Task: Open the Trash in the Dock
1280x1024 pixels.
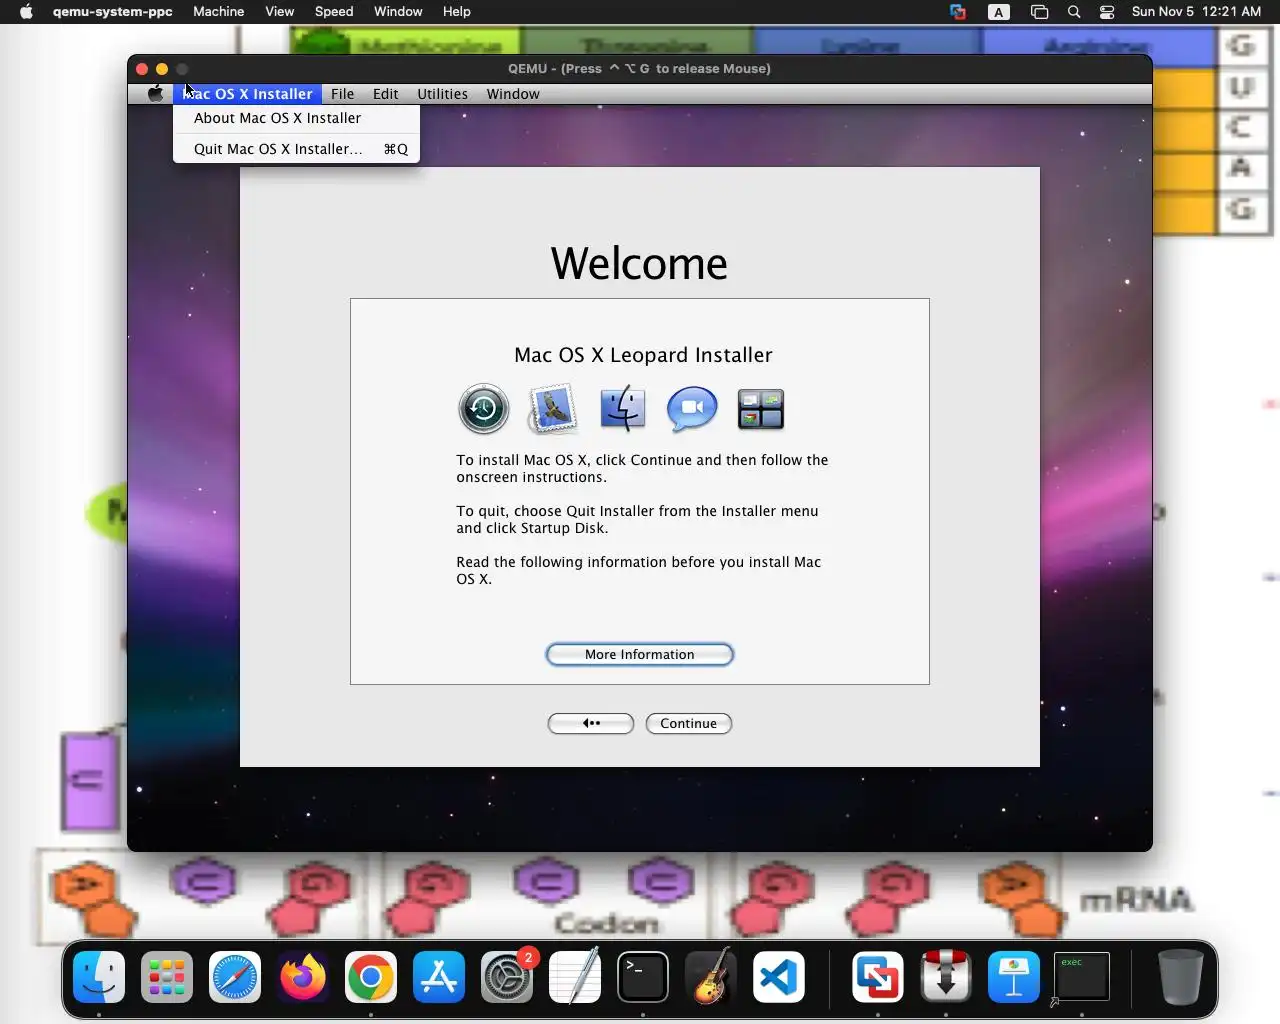Action: pos(1180,977)
